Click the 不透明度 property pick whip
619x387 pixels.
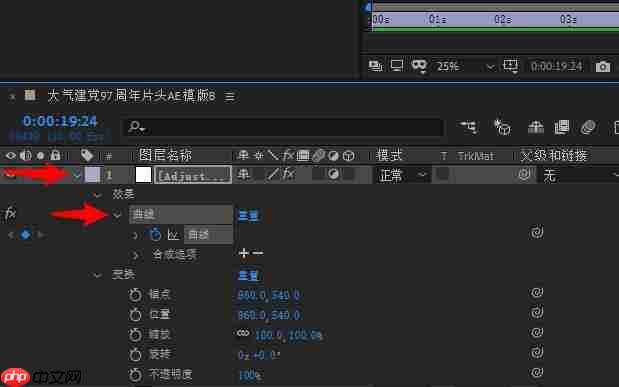pyautogui.click(x=536, y=372)
